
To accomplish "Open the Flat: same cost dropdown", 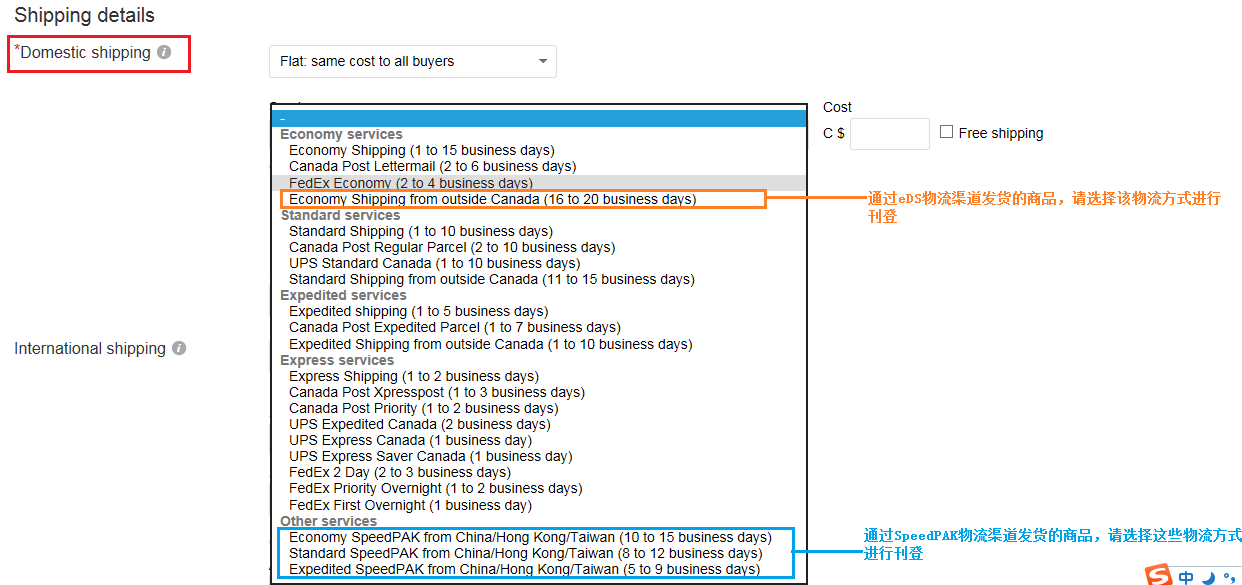I will 412,61.
